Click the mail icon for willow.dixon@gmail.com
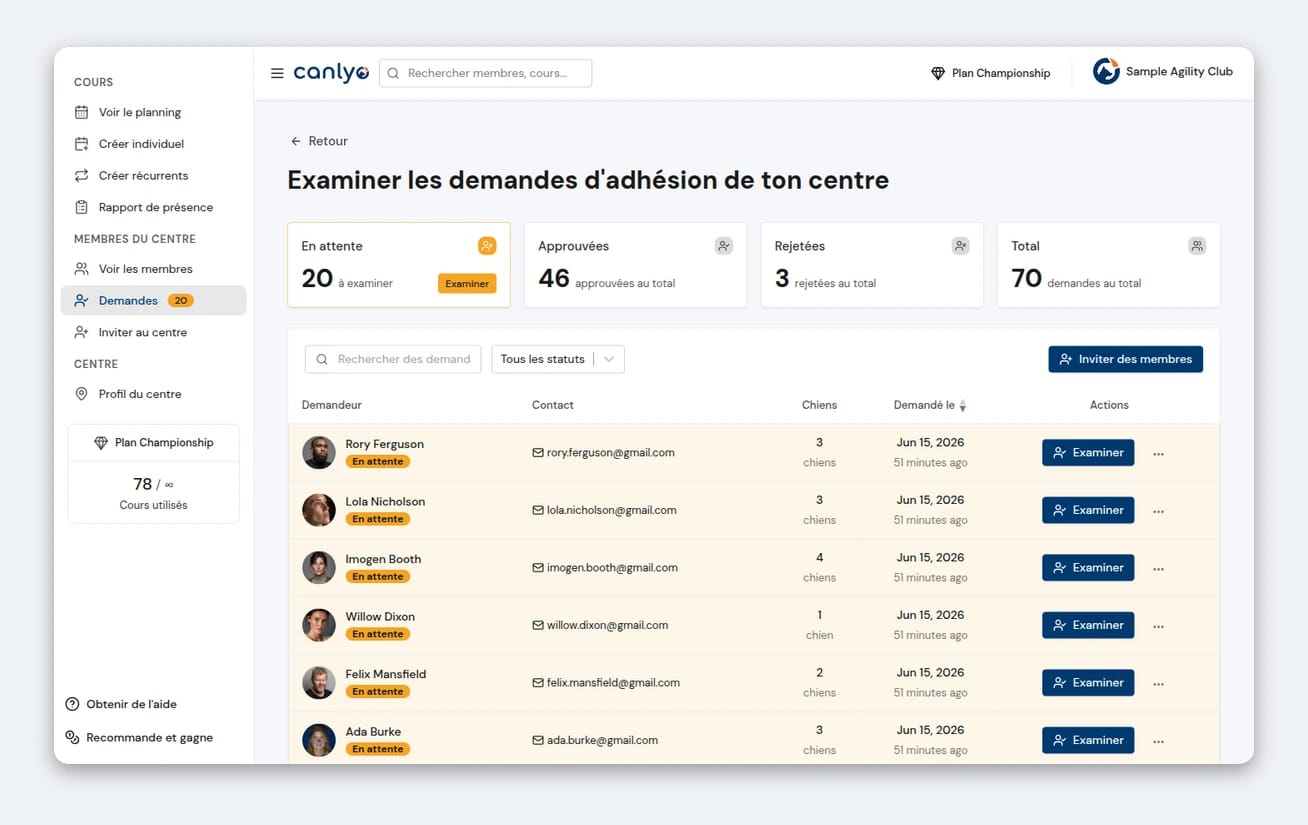Viewport: 1308px width, 825px height. point(538,626)
